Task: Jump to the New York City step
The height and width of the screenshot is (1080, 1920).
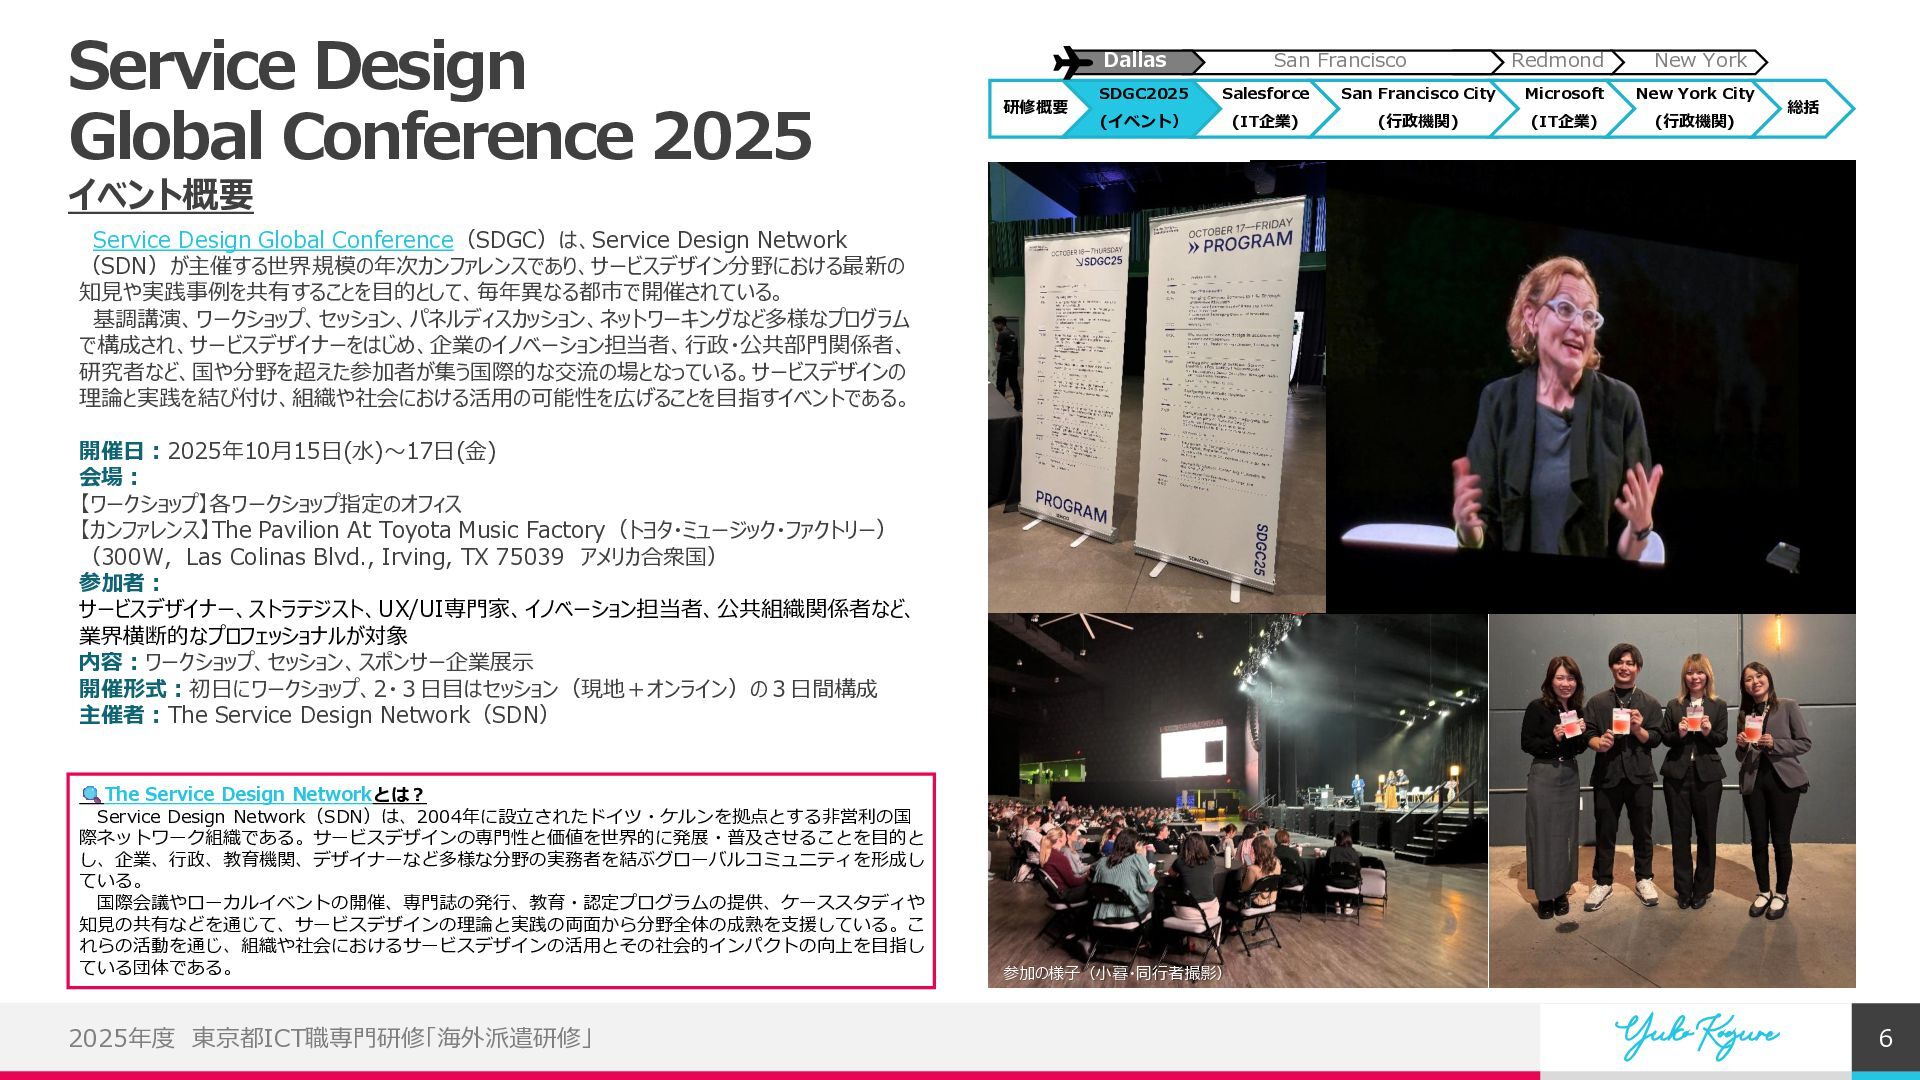Action: (1694, 107)
